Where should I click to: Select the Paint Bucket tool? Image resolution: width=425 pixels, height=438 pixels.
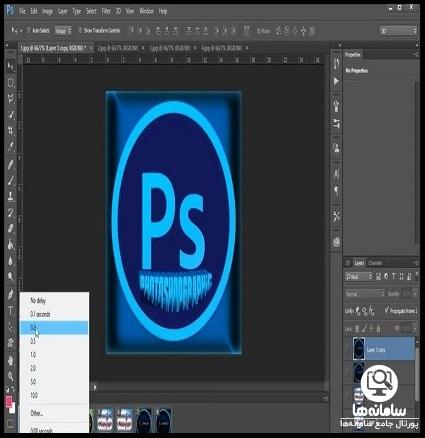[11, 245]
